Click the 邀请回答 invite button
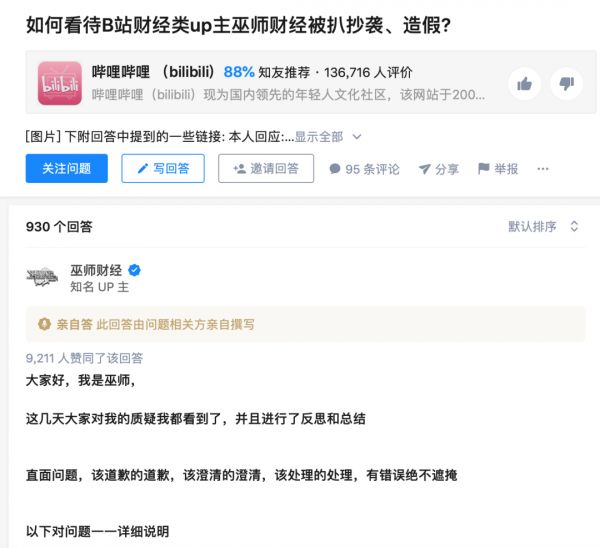The width and height of the screenshot is (600, 548). pos(265,169)
